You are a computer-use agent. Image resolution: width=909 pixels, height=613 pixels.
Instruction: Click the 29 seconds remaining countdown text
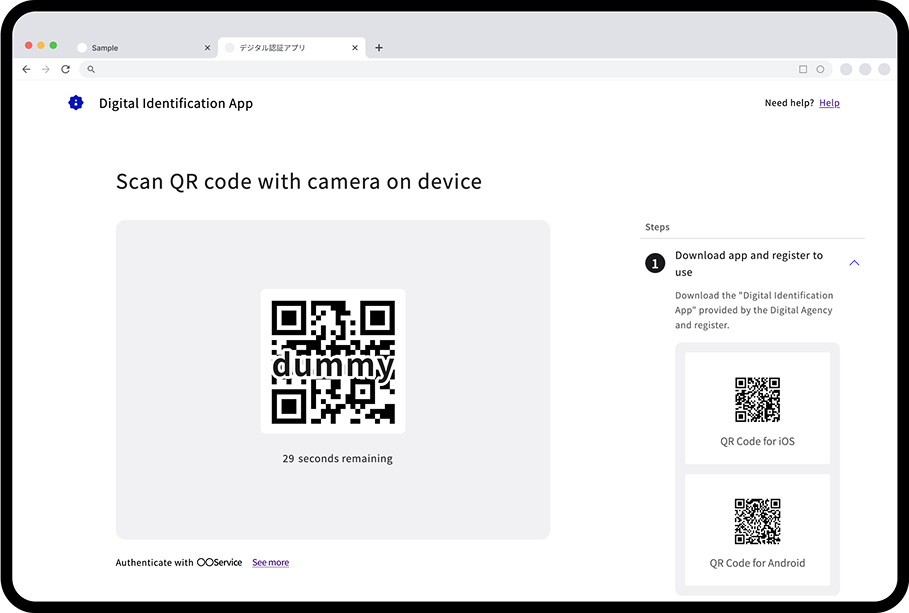[x=332, y=458]
